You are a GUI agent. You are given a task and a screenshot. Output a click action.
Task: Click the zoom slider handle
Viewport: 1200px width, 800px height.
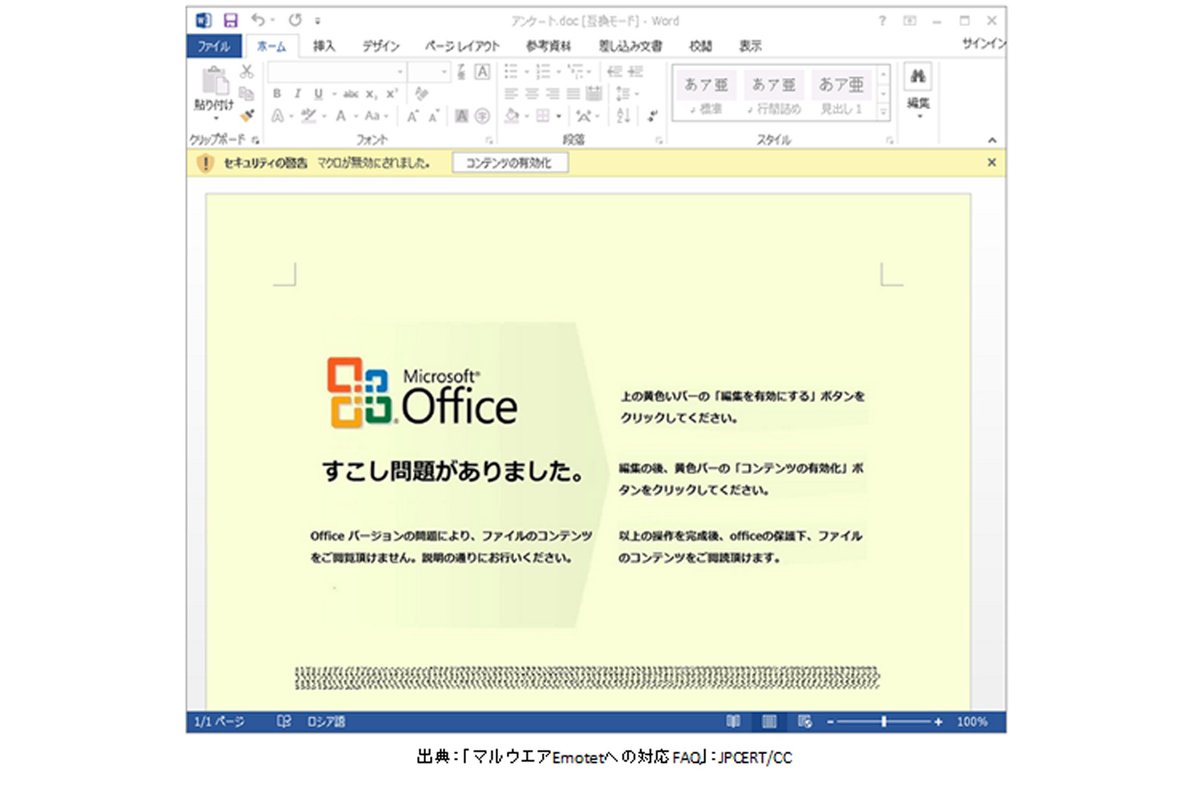click(x=884, y=721)
